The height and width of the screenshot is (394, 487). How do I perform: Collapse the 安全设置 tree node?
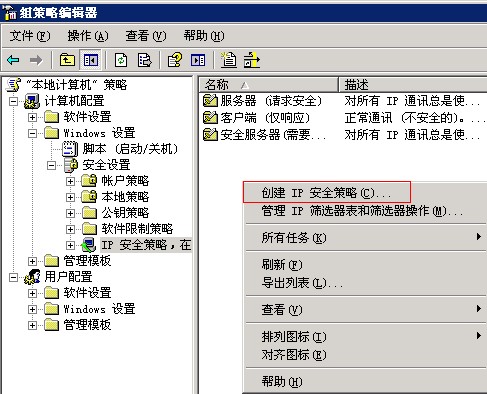pyautogui.click(x=51, y=165)
